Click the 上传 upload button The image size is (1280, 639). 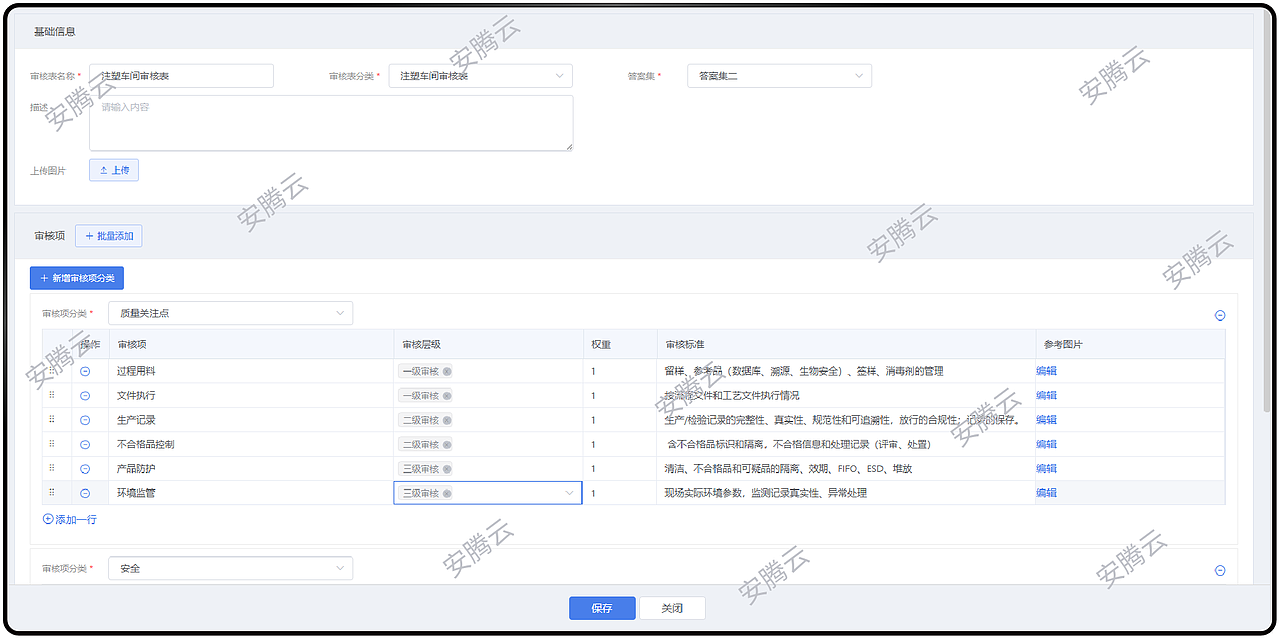click(x=114, y=170)
